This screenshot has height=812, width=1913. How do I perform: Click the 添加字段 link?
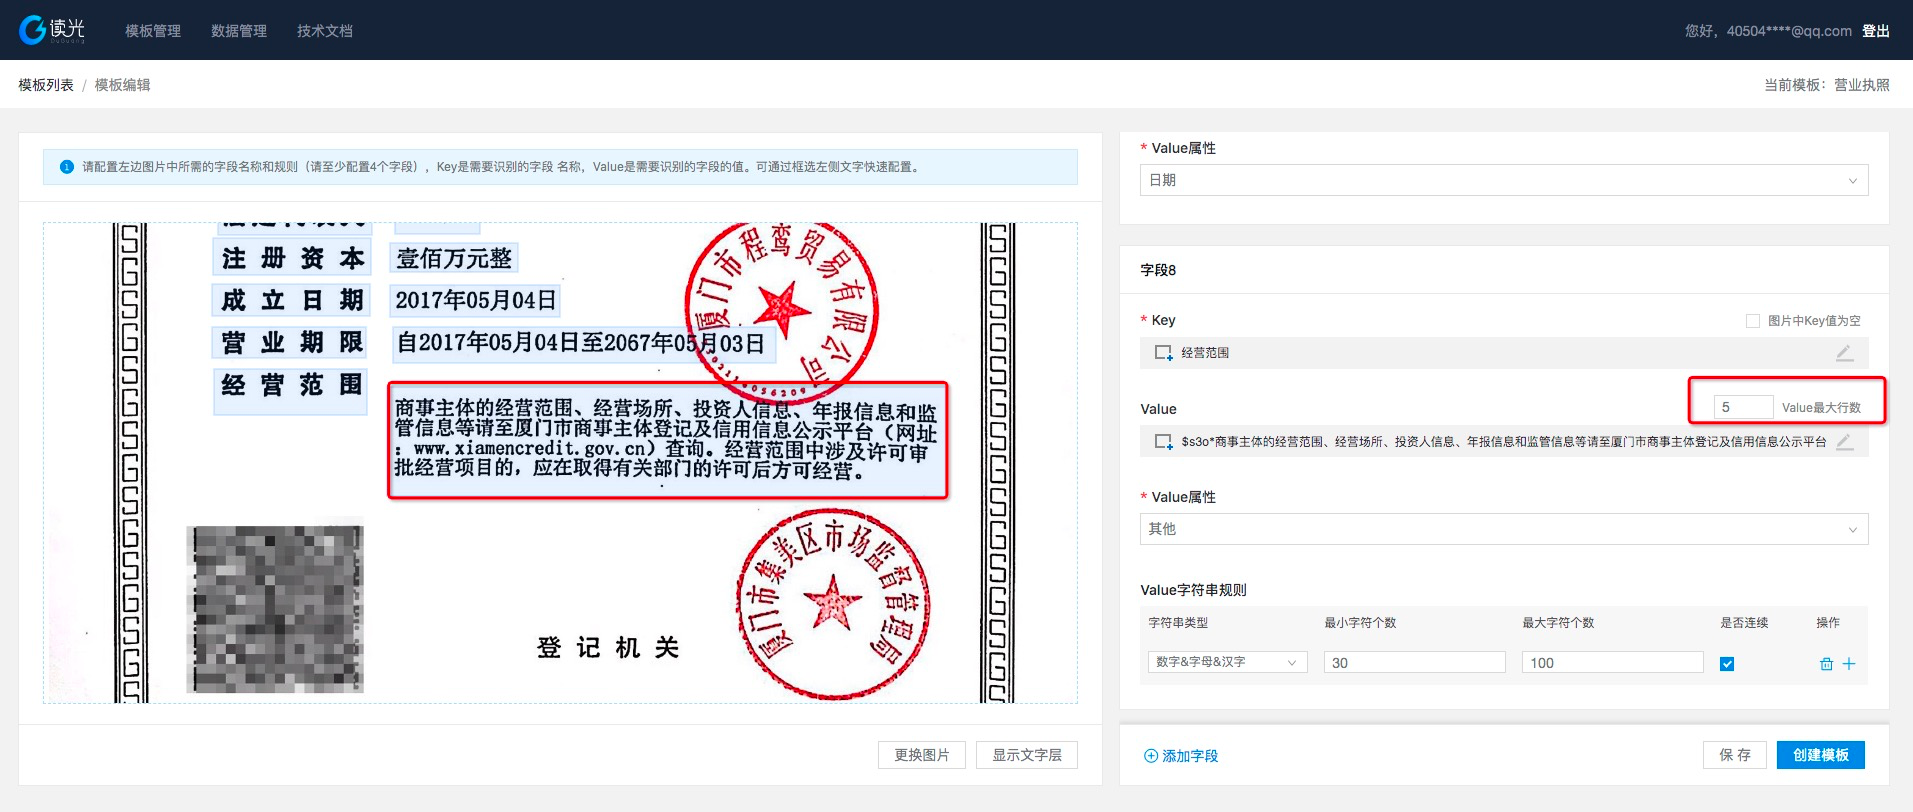[x=1181, y=756]
